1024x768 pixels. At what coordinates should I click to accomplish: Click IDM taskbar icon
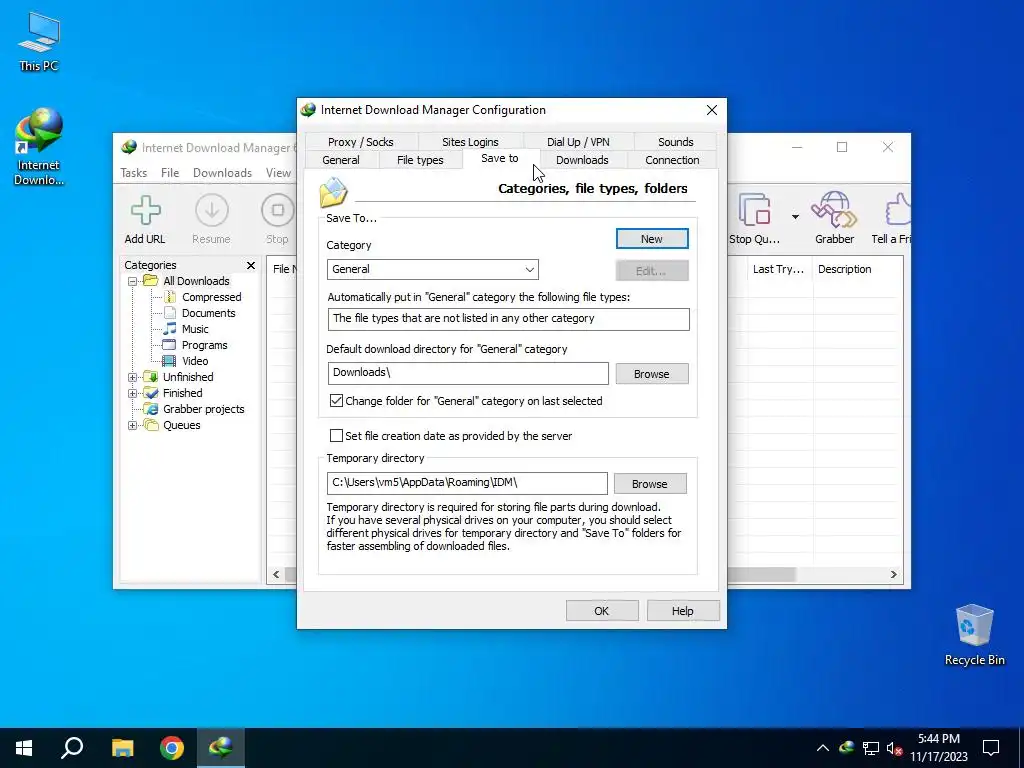click(x=221, y=748)
